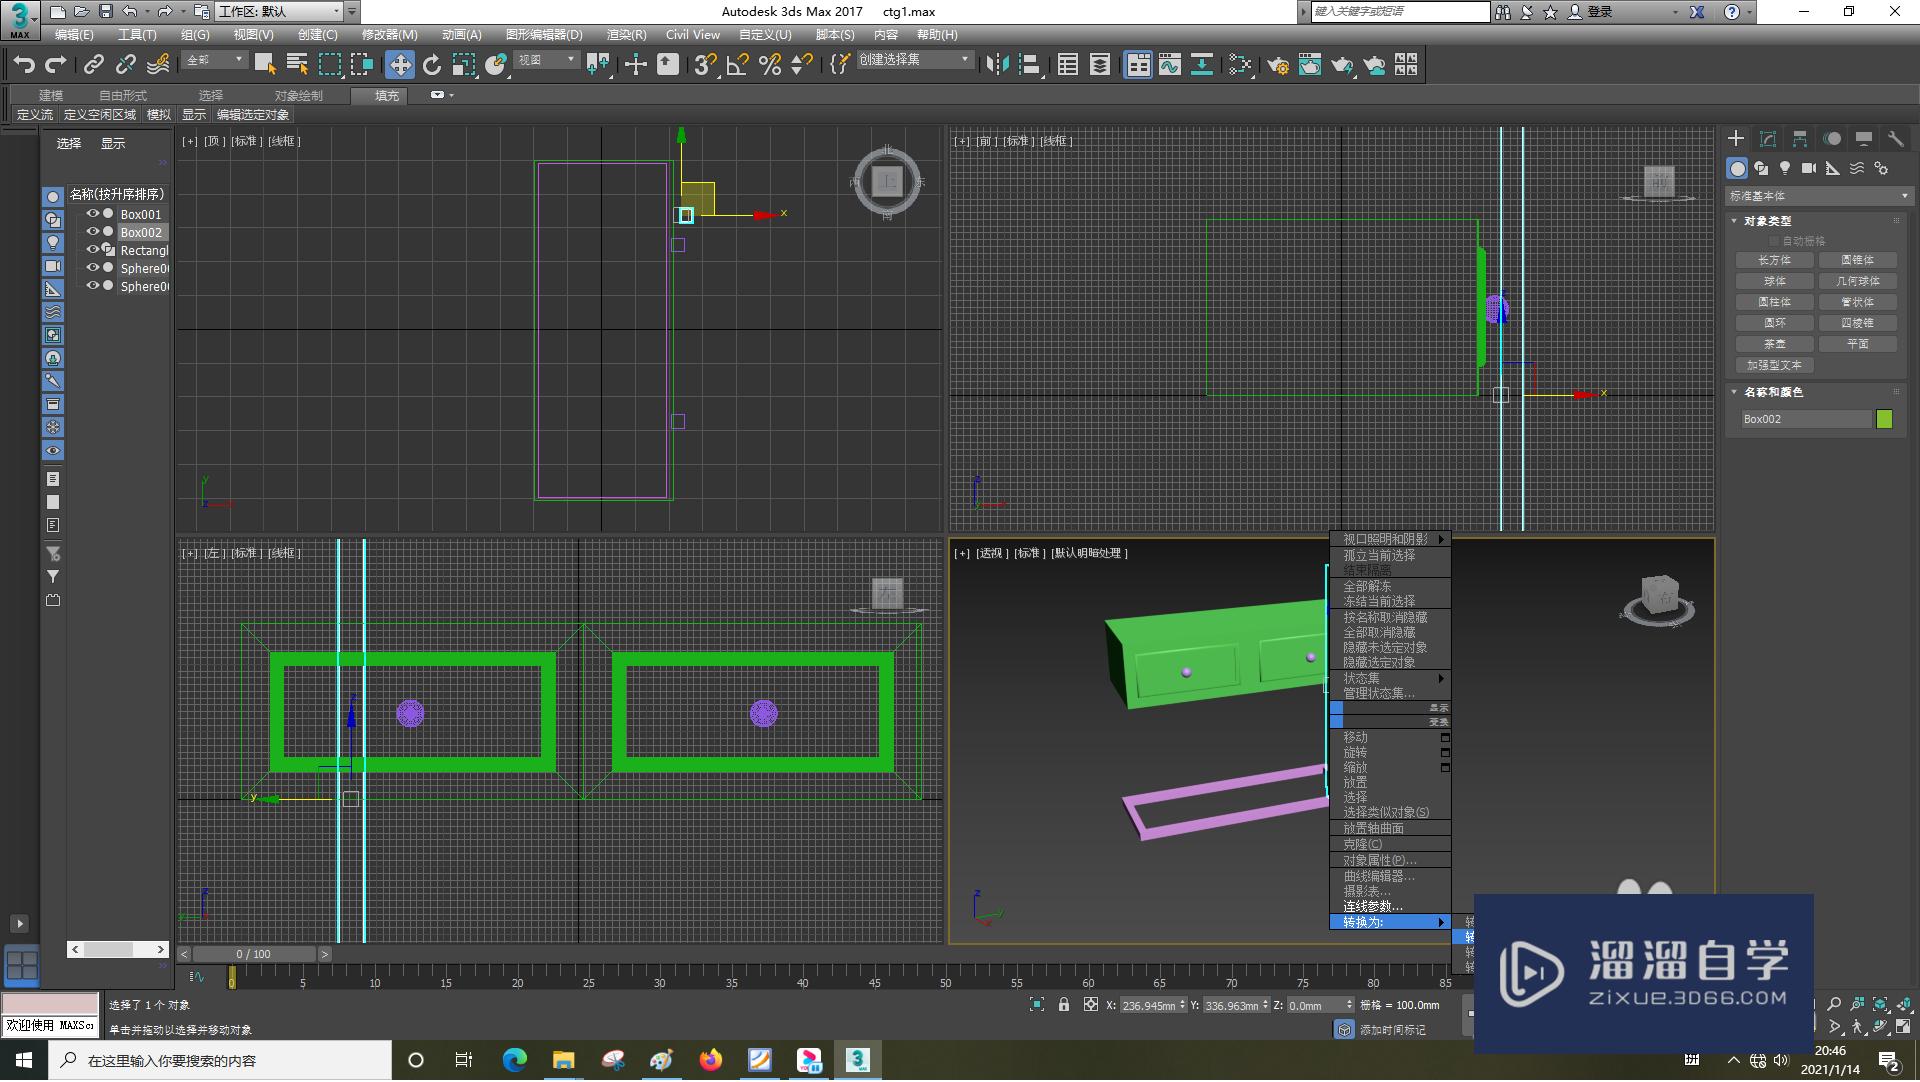1920x1082 pixels.
Task: Toggle visibility eye for Box001
Action: tap(92, 214)
